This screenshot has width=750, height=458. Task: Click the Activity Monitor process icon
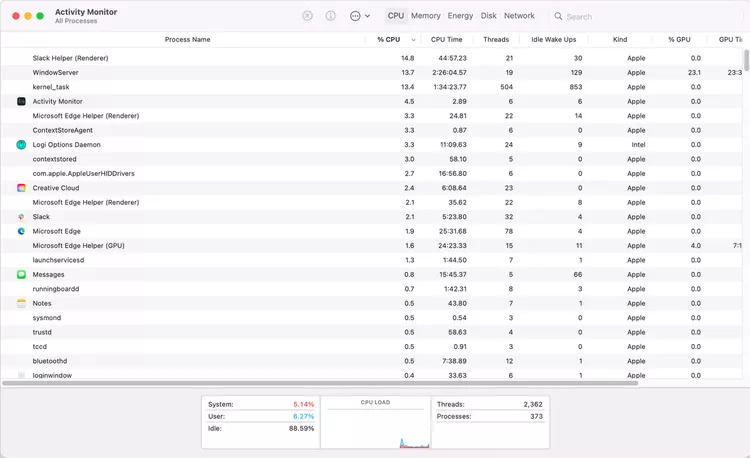point(21,101)
